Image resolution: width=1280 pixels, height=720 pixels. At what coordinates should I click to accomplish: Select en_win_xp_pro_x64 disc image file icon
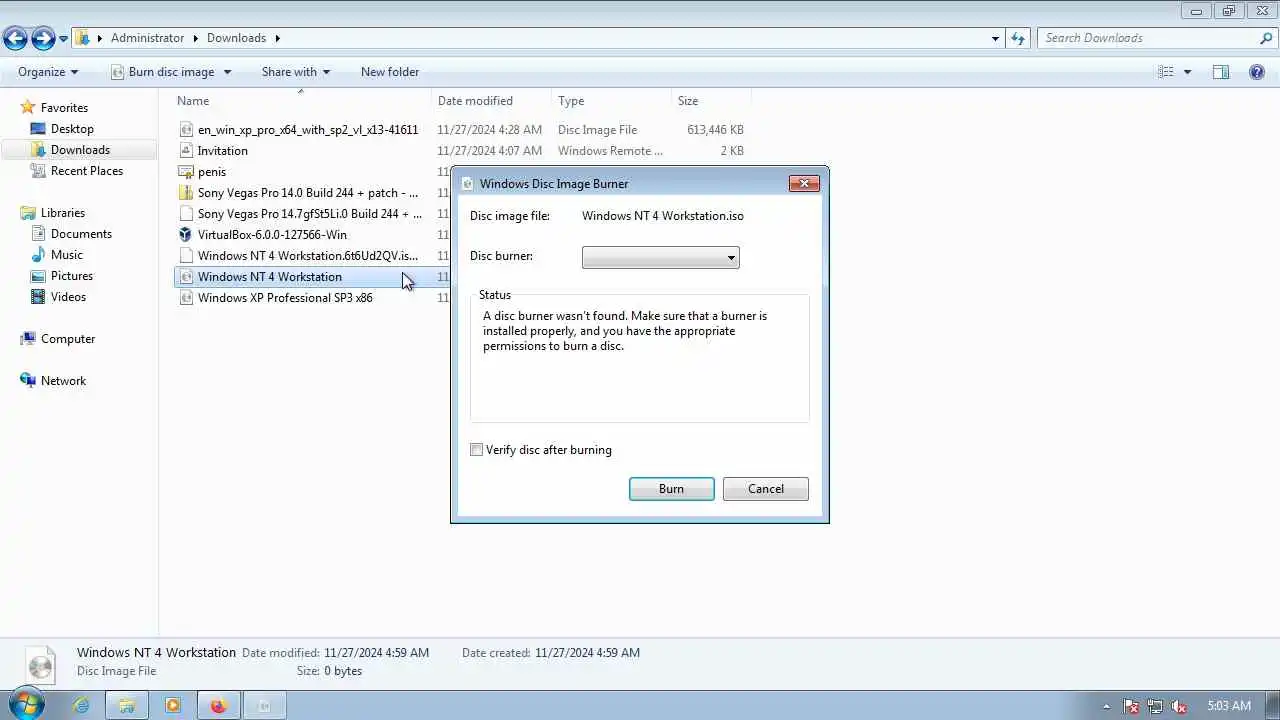click(x=185, y=130)
